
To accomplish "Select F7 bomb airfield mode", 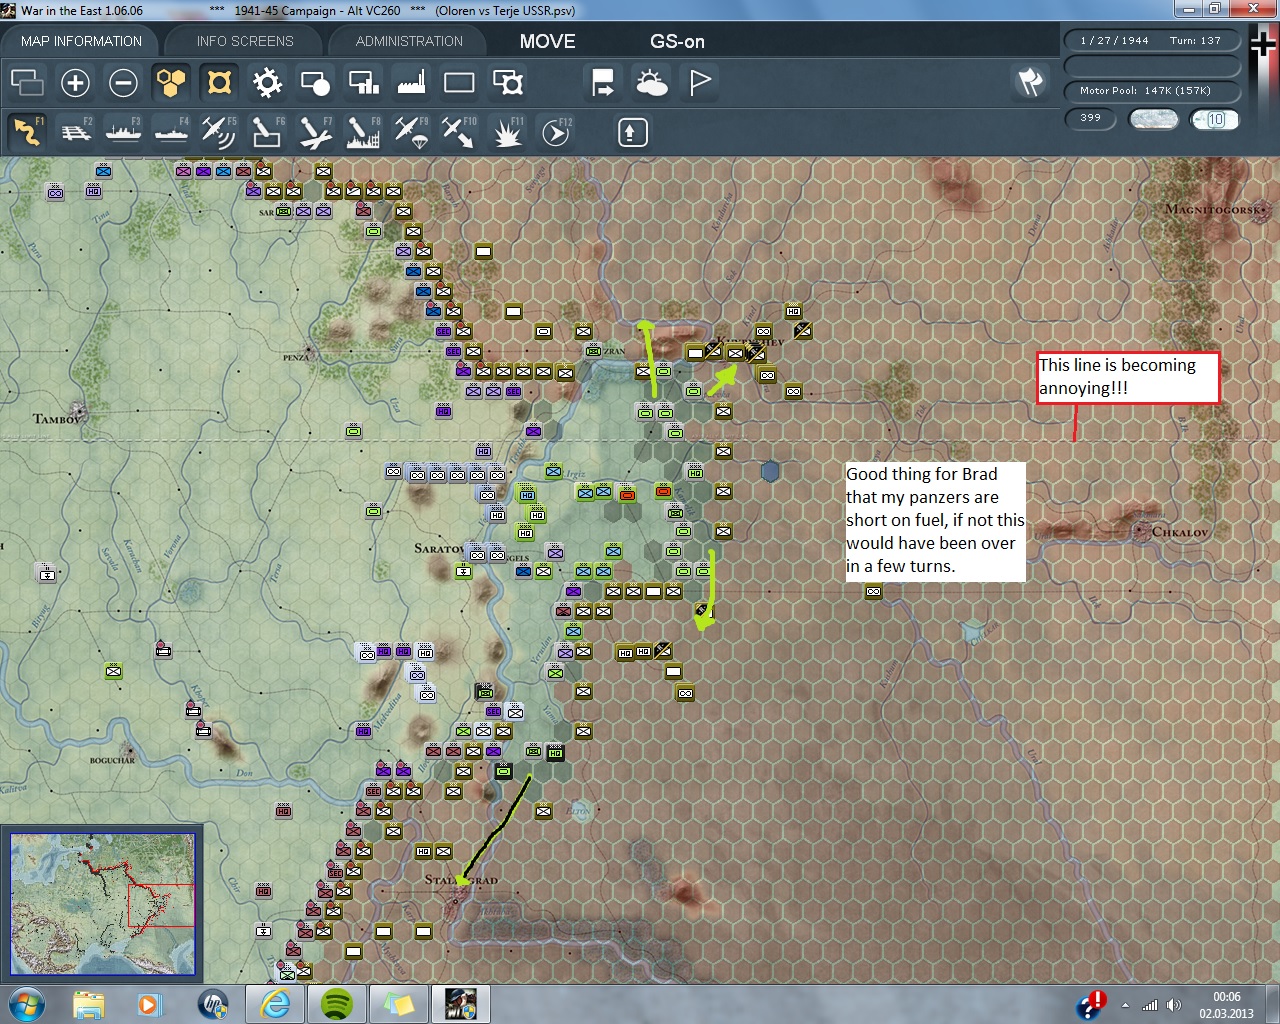I will pos(315,132).
